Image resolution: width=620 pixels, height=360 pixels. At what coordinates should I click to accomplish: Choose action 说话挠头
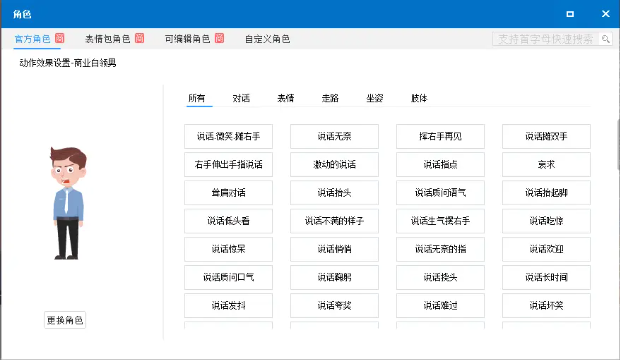pos(440,277)
